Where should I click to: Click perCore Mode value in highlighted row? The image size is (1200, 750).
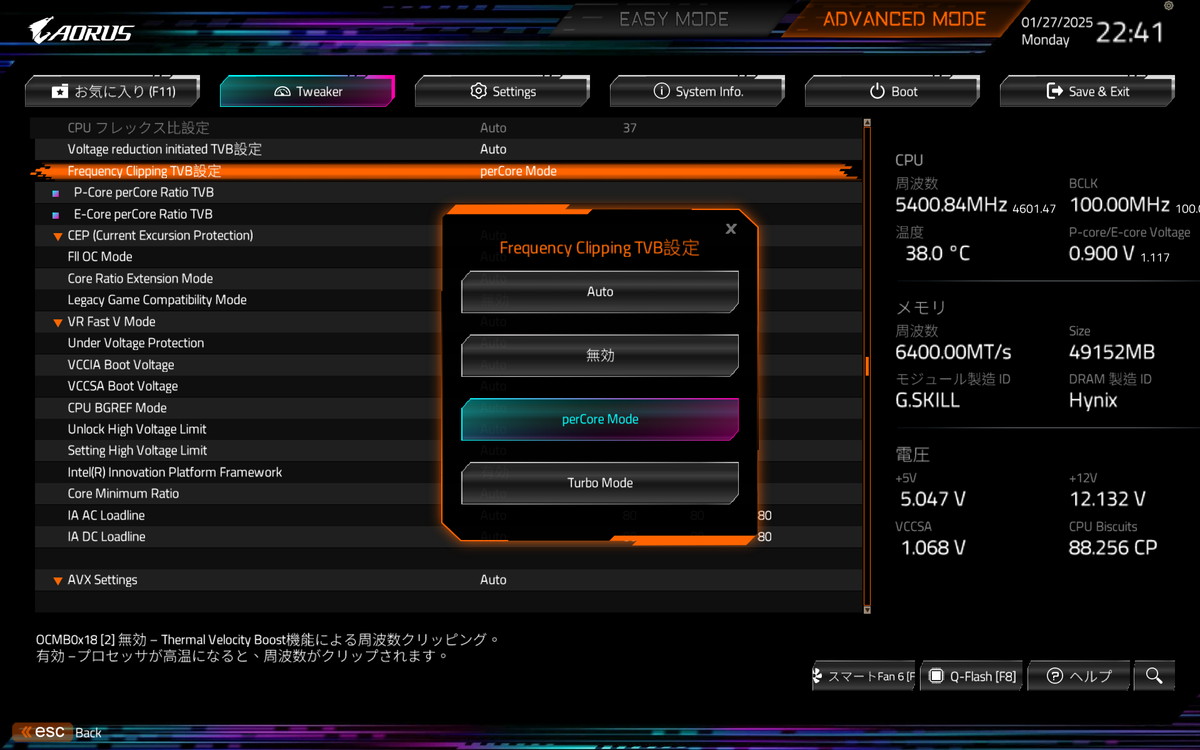pos(518,171)
